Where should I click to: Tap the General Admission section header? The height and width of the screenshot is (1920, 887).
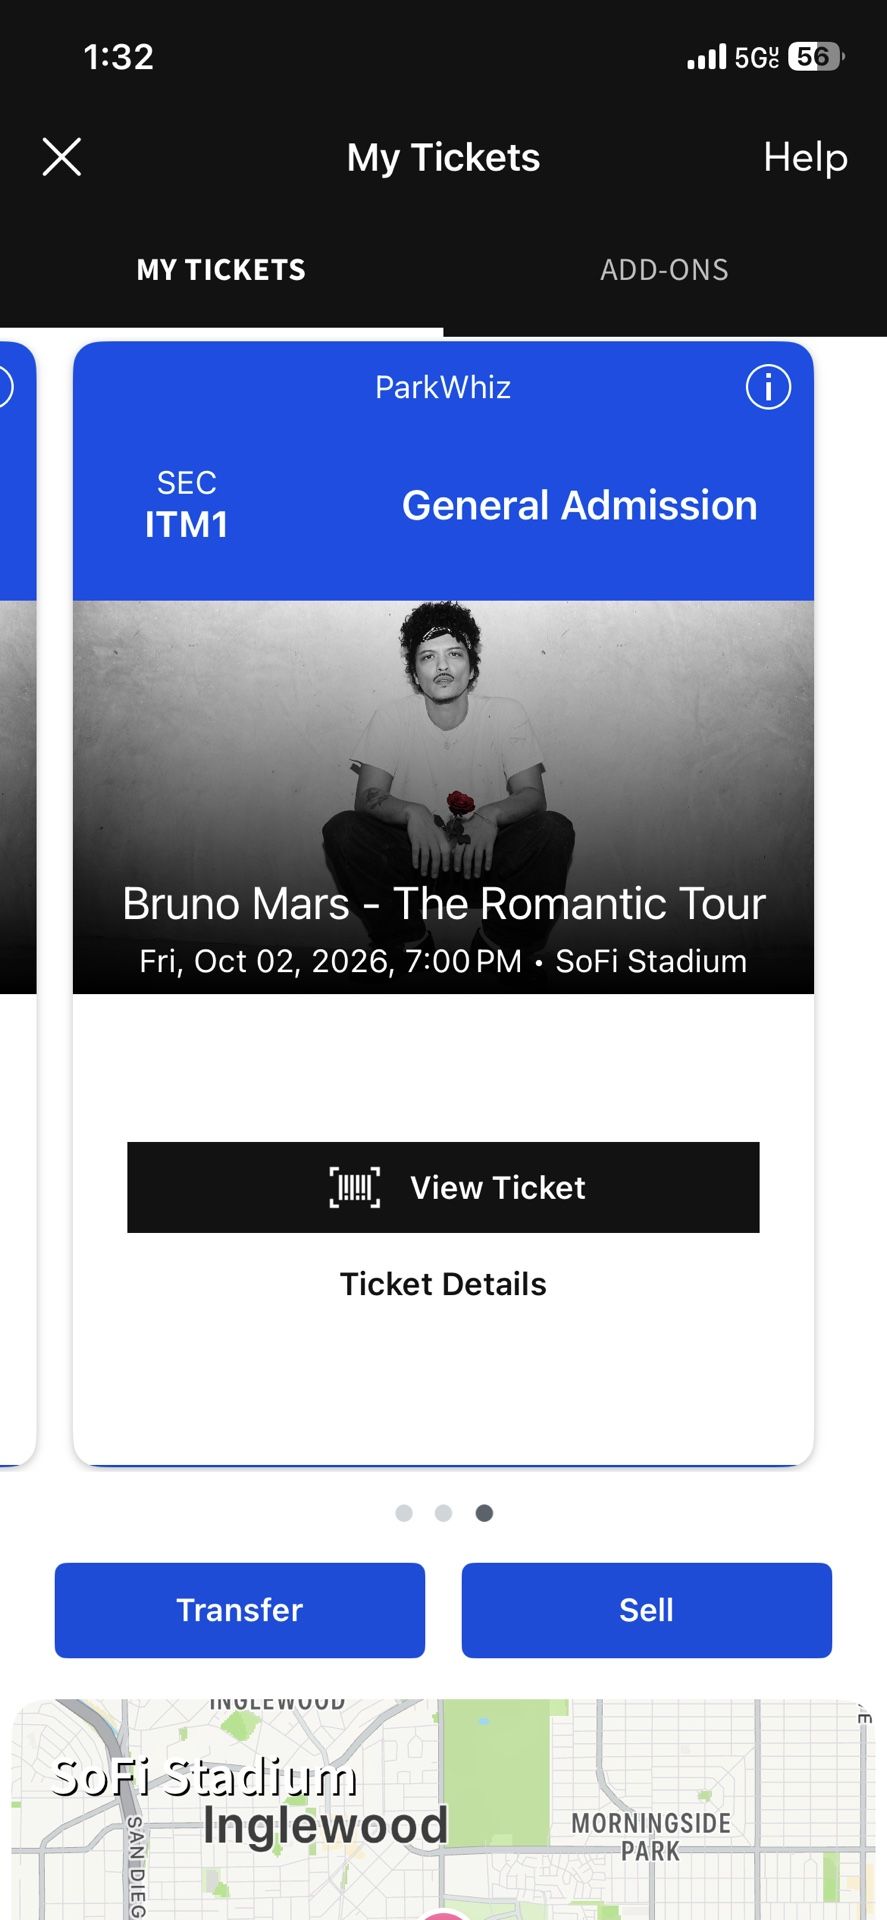point(579,505)
